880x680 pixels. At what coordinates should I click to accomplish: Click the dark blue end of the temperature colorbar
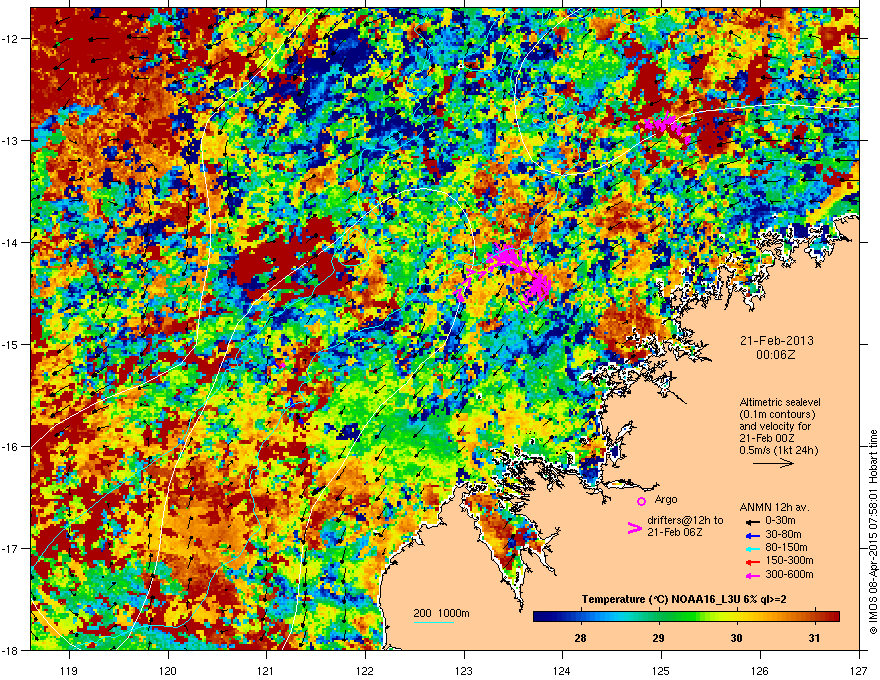(539, 616)
